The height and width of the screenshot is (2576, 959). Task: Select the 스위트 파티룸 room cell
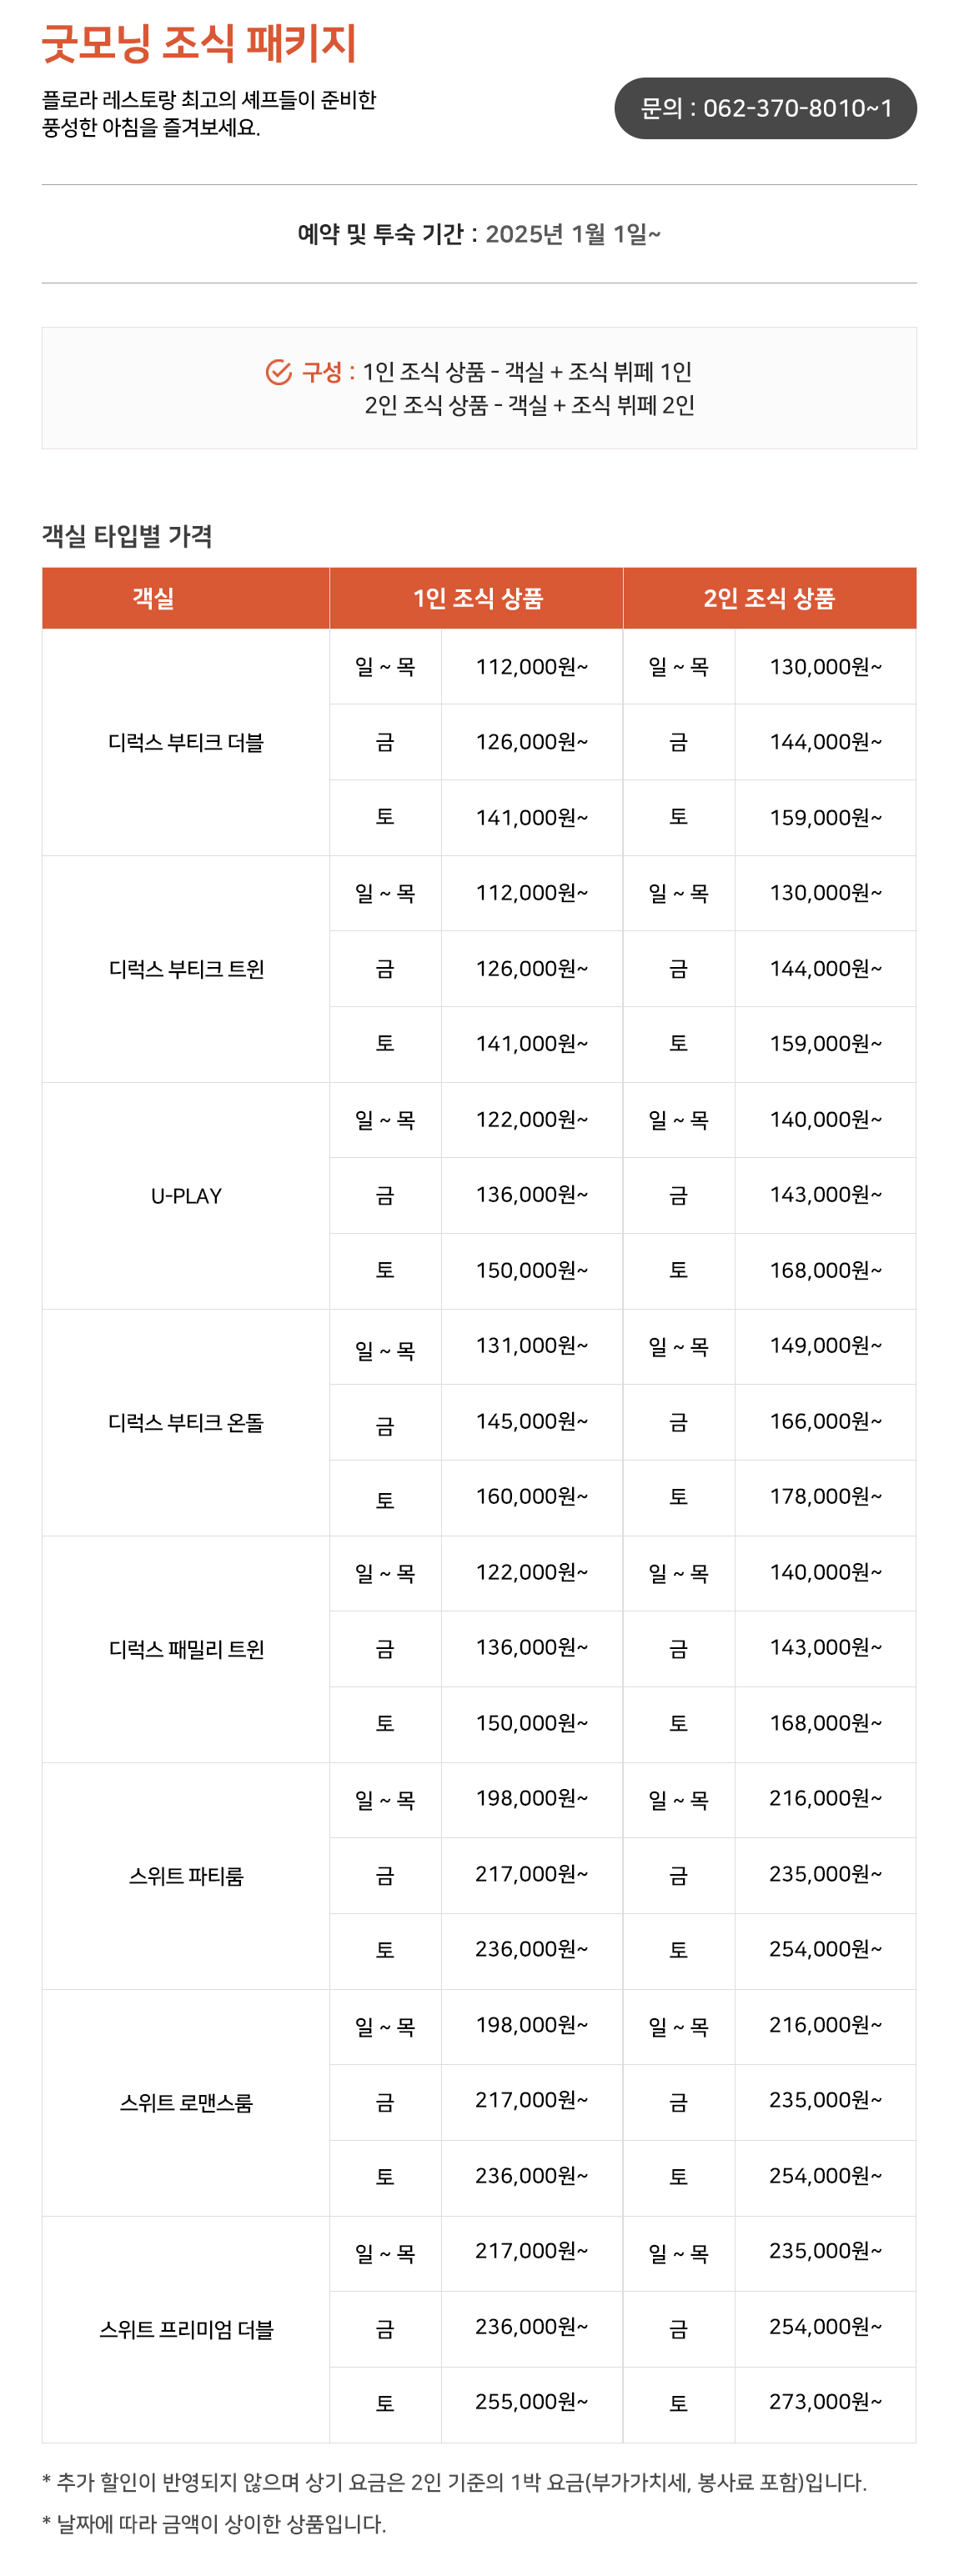tap(186, 1876)
